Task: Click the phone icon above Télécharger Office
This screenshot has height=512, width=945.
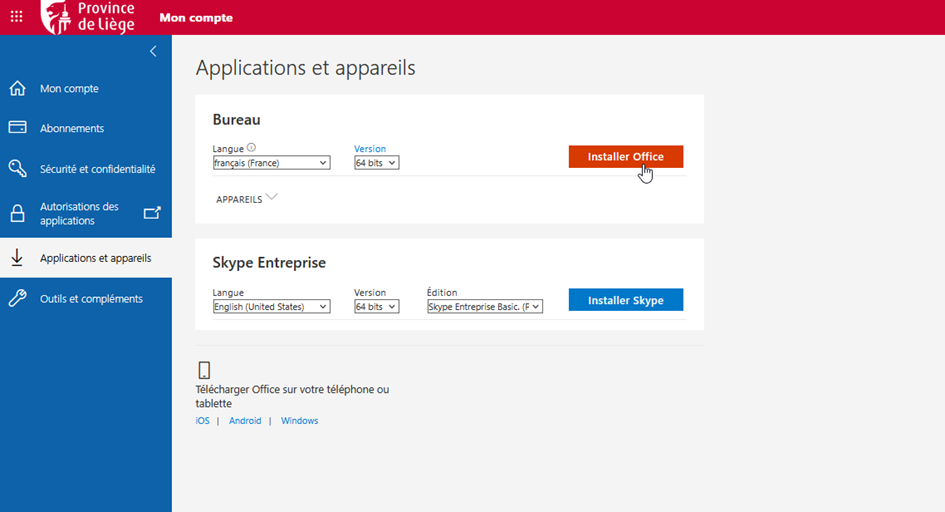Action: pos(204,370)
